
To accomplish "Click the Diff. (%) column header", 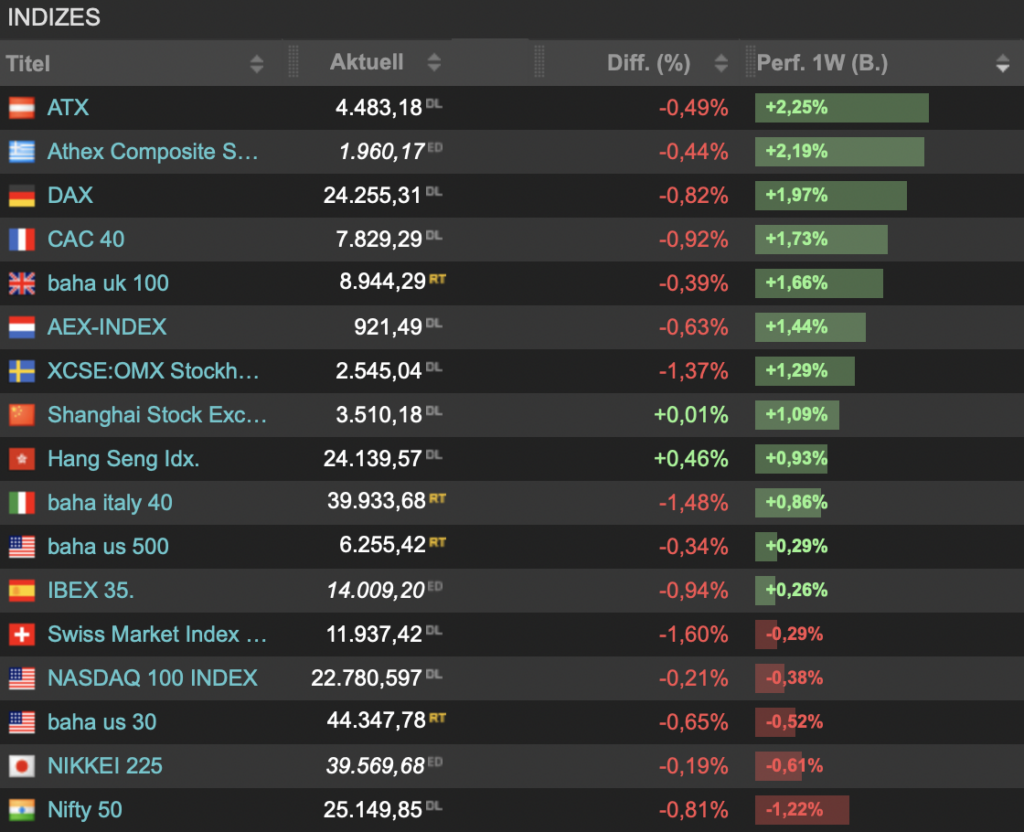I will [x=648, y=63].
